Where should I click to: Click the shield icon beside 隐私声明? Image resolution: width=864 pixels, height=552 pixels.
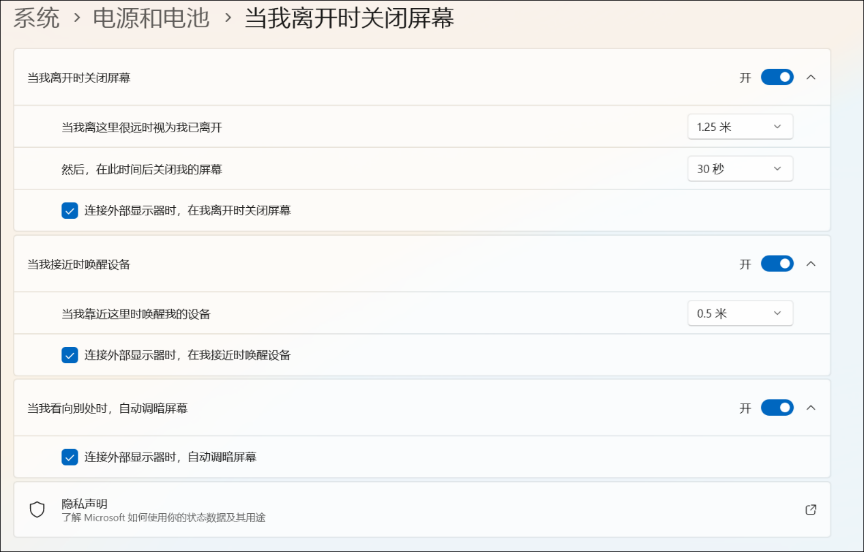(x=37, y=510)
